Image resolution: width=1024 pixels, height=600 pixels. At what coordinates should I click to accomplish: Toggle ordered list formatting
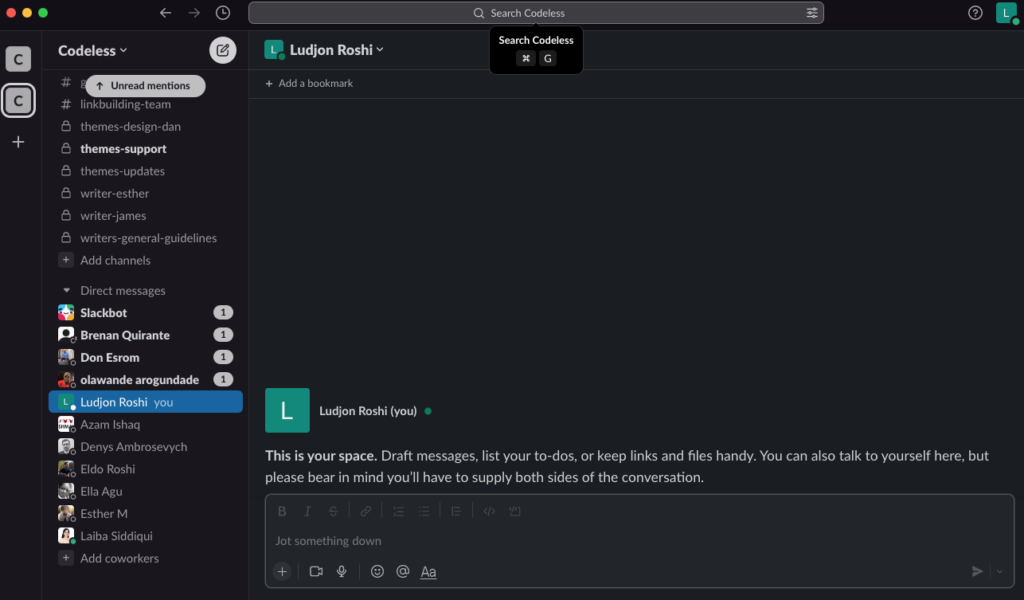coord(398,511)
